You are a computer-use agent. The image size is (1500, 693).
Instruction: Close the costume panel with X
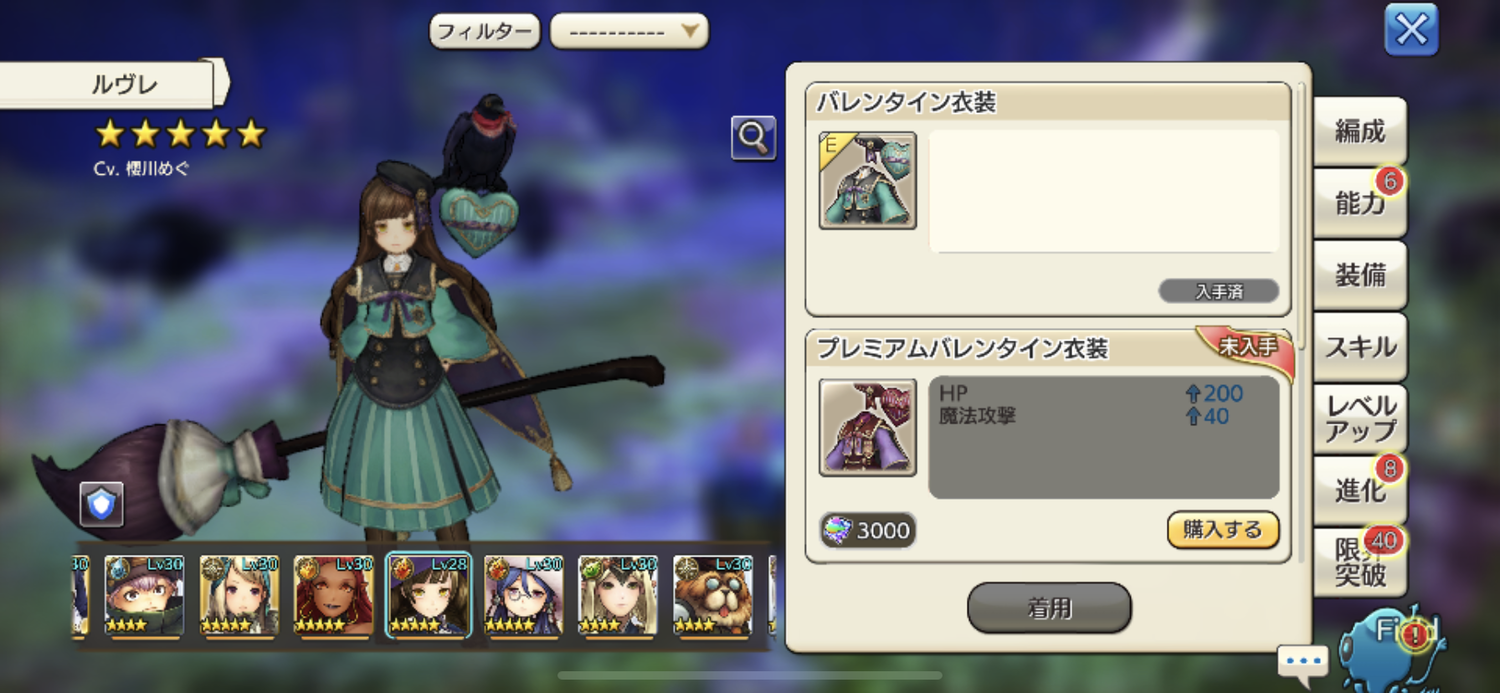point(1411,30)
